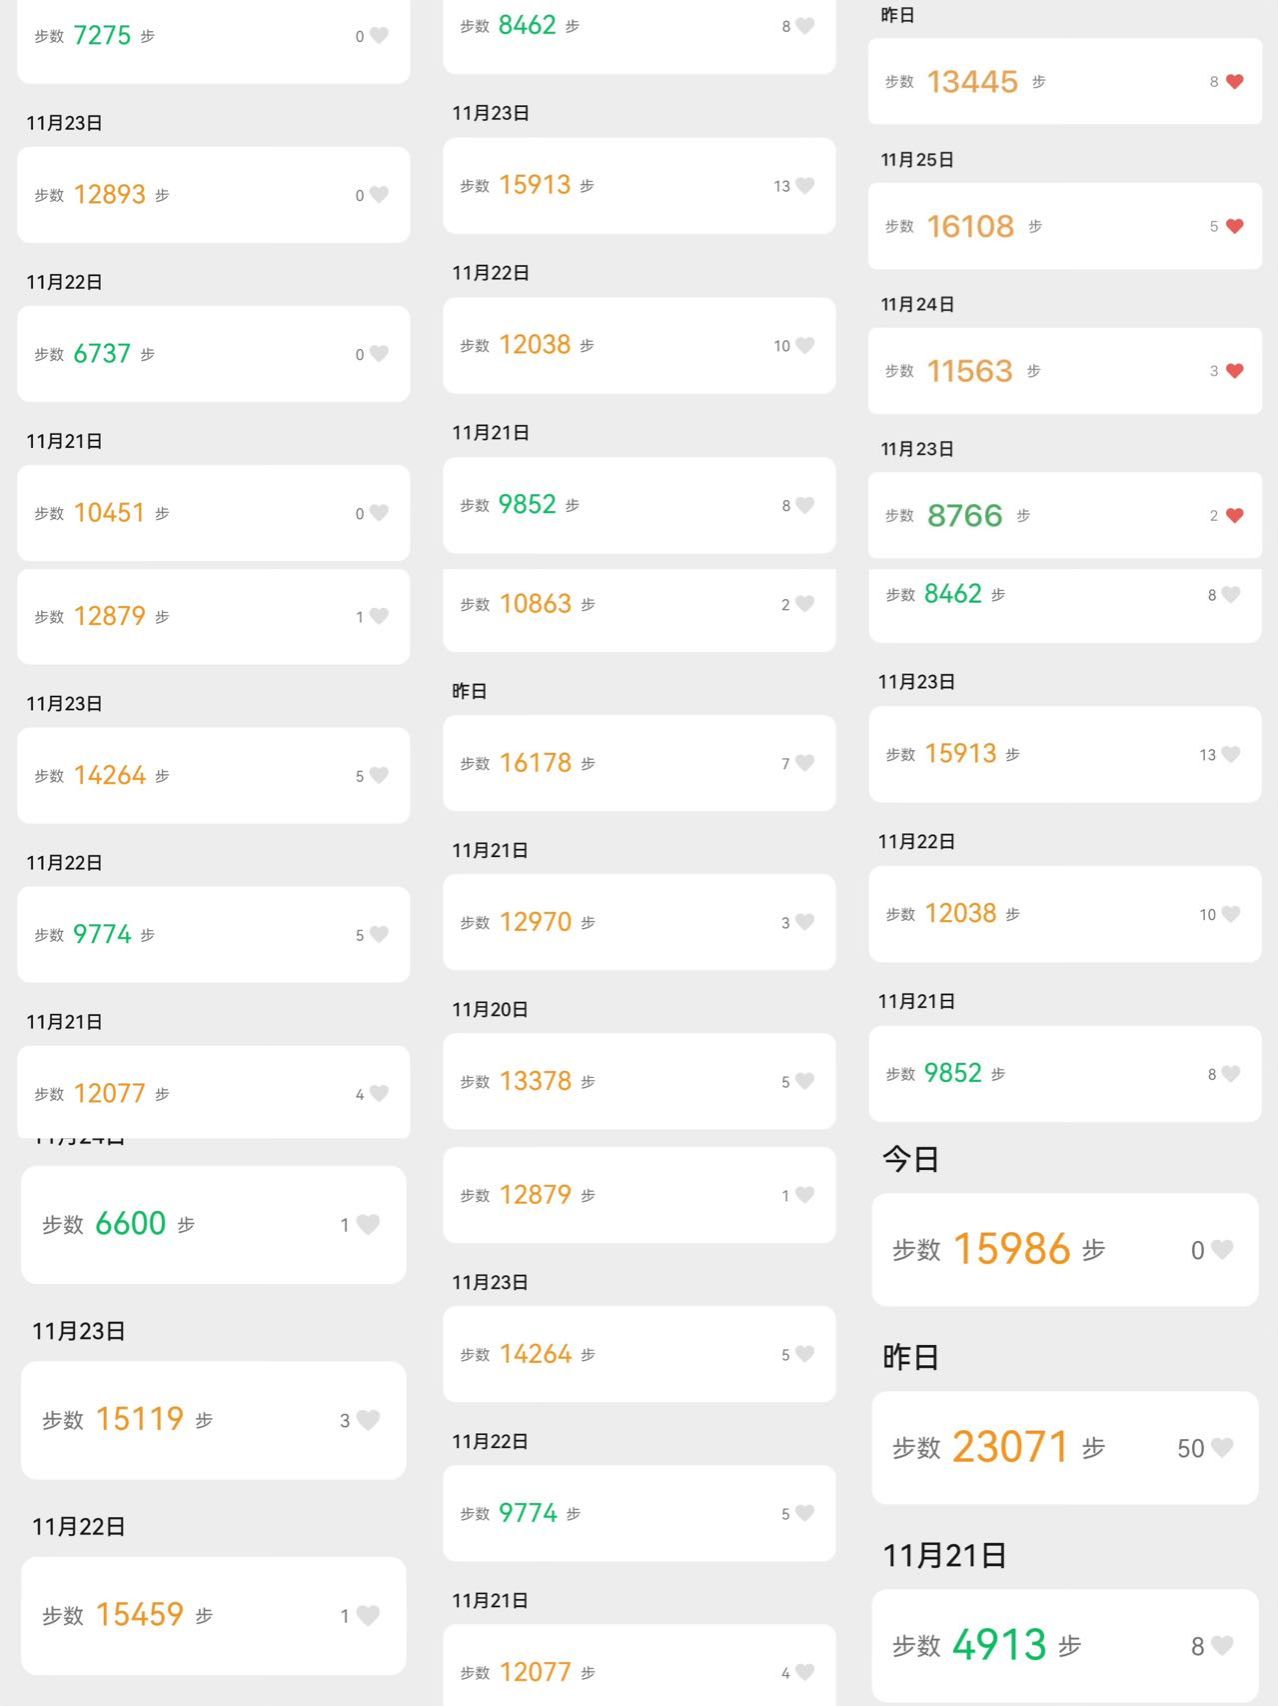Tap the heart beside the 50 likes count
The height and width of the screenshot is (1706, 1278).
pos(1222,1447)
